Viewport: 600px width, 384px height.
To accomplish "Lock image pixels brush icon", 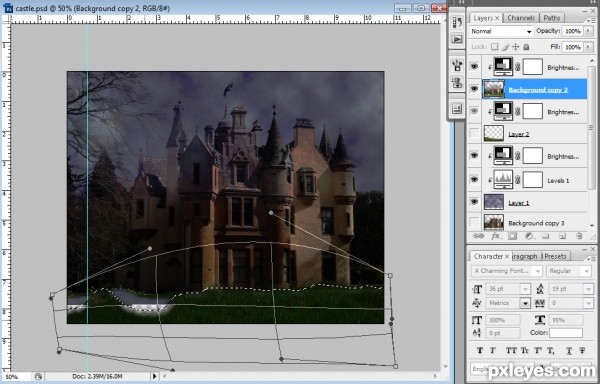I will [505, 47].
